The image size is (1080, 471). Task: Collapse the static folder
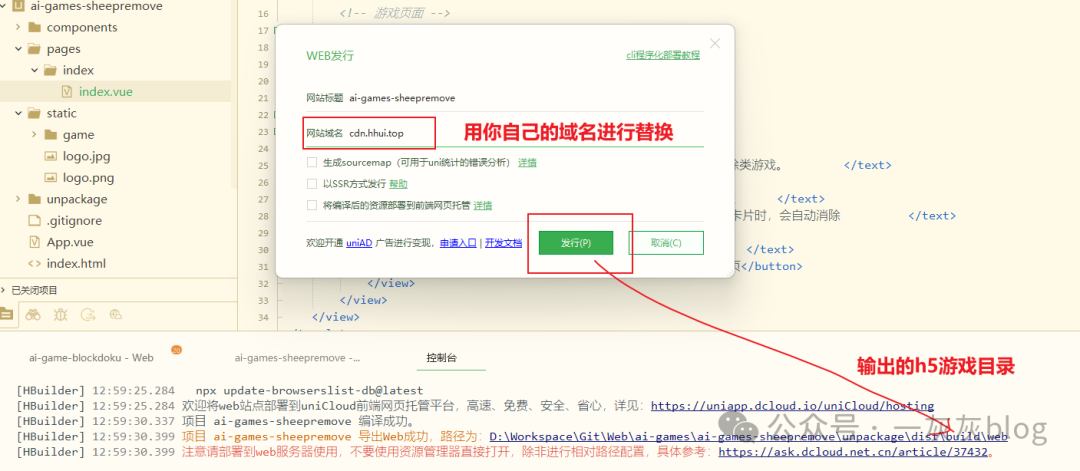click(18, 113)
